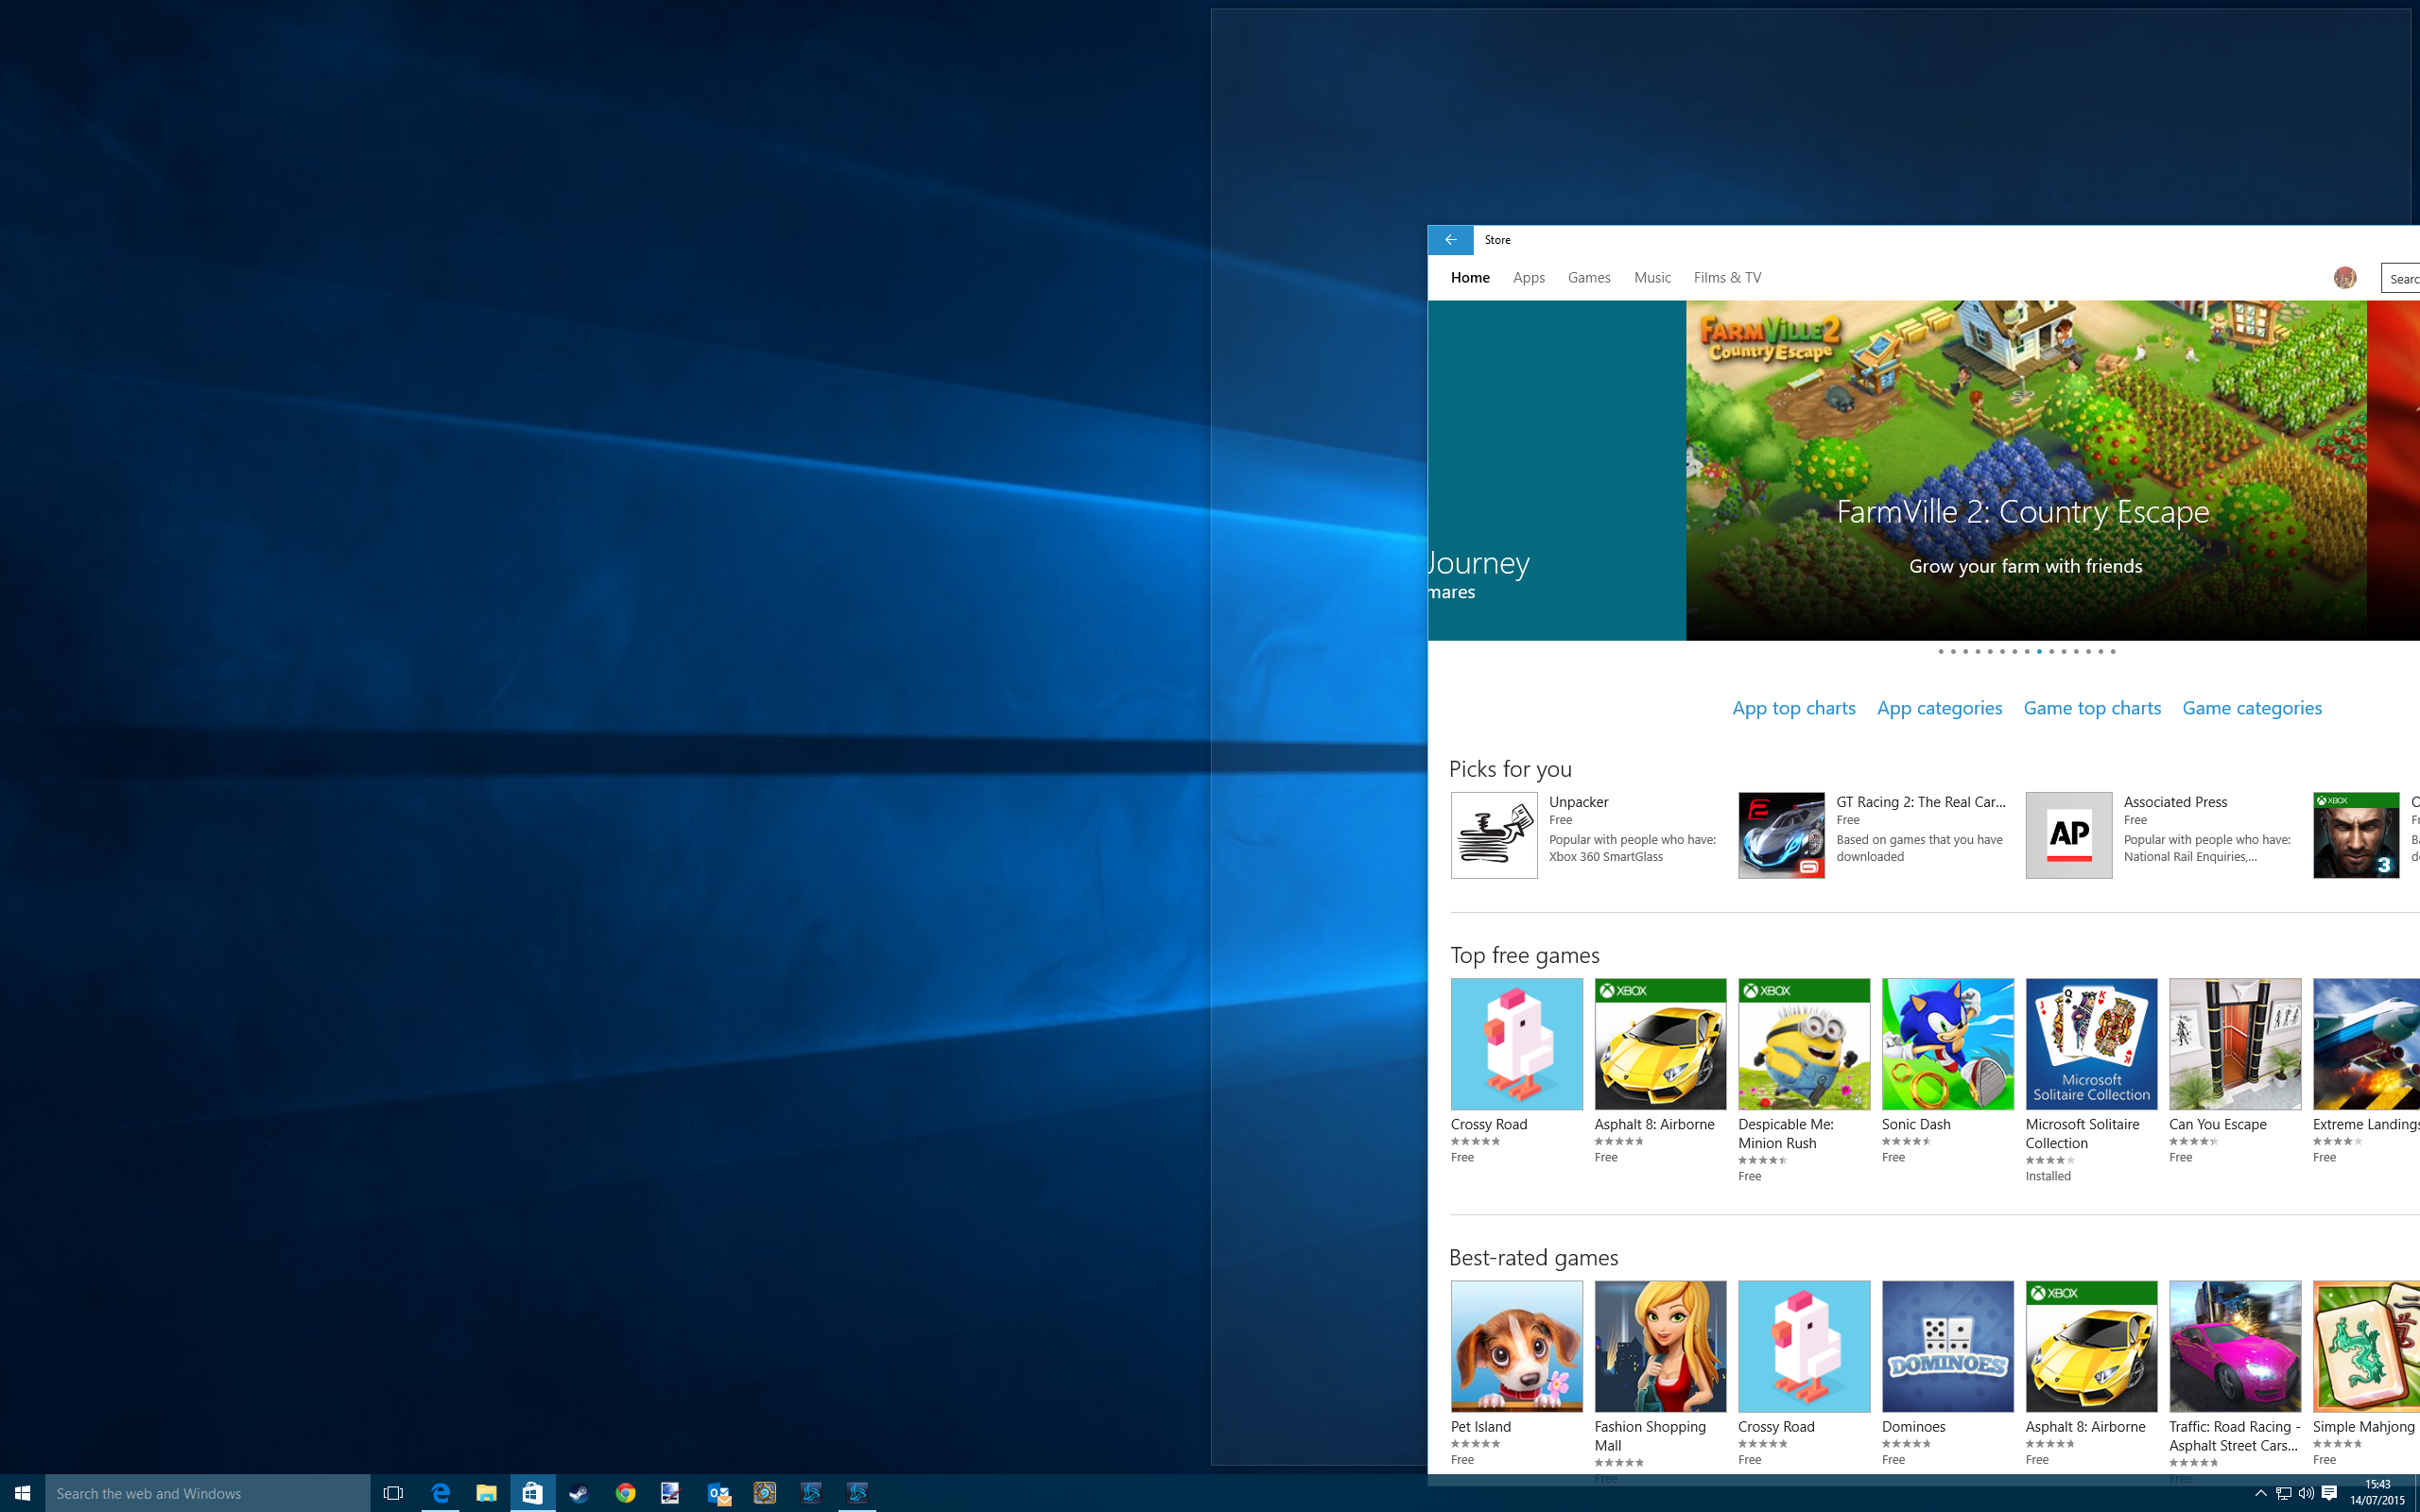
Task: Open Steam from the taskbar
Action: click(579, 1493)
